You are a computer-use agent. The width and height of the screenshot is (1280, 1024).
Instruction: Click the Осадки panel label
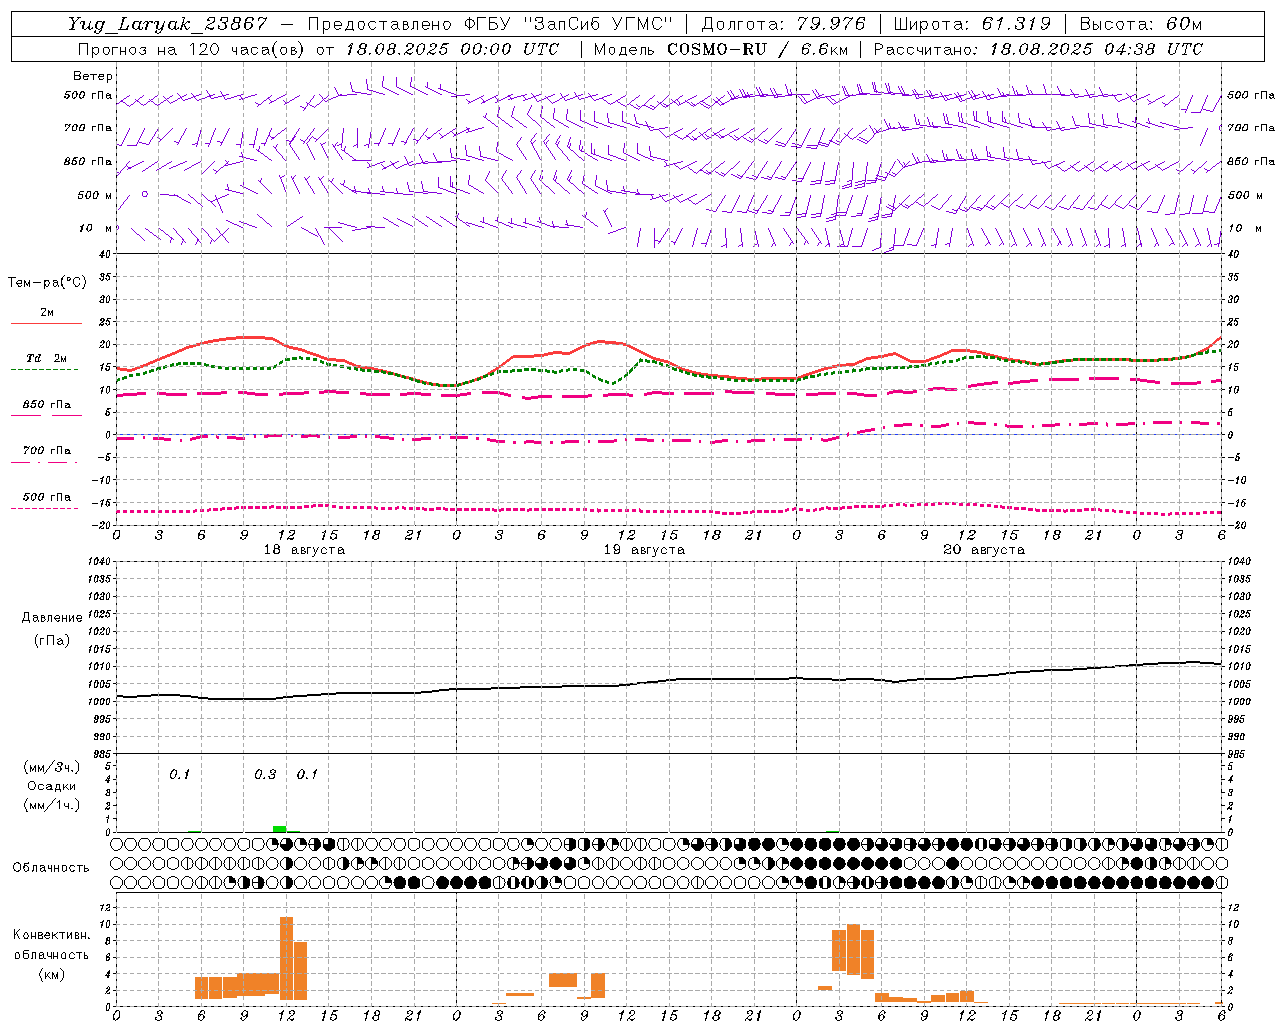51,786
